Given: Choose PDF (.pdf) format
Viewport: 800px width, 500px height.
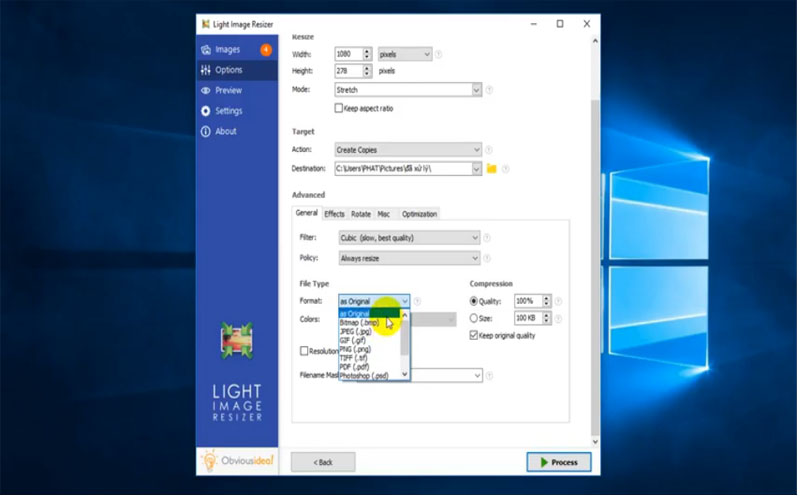Looking at the screenshot, I should click(370, 367).
